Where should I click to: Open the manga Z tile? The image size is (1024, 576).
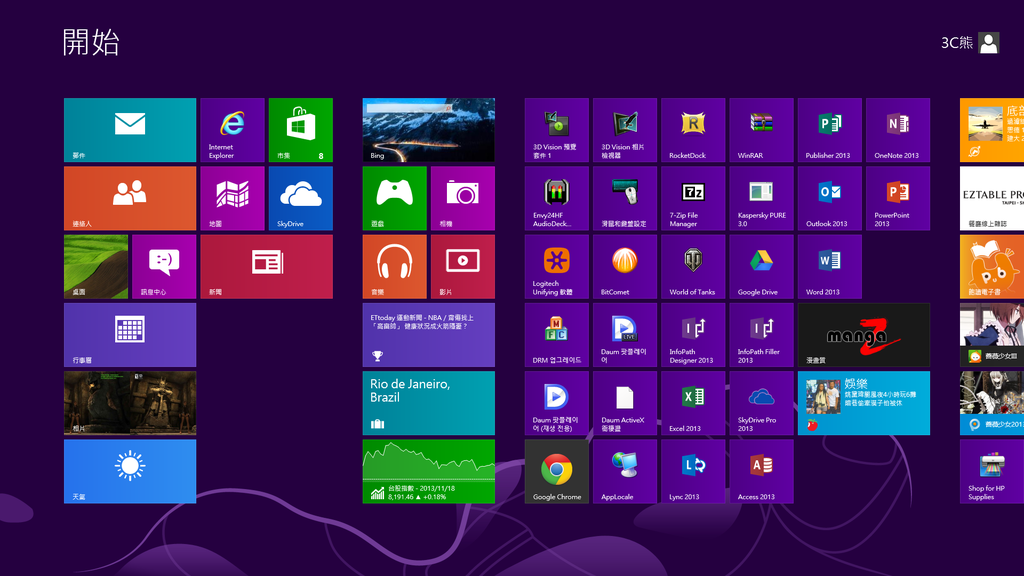863,335
